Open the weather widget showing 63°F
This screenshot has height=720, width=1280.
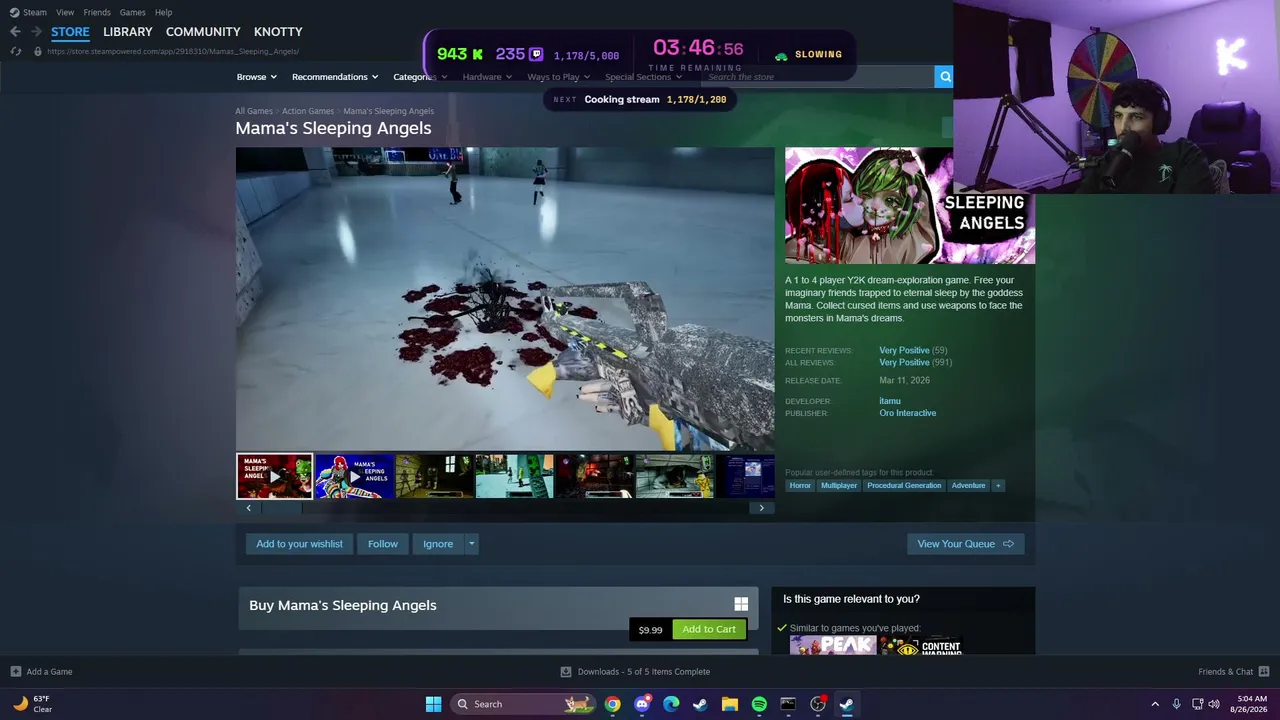pyautogui.click(x=32, y=704)
